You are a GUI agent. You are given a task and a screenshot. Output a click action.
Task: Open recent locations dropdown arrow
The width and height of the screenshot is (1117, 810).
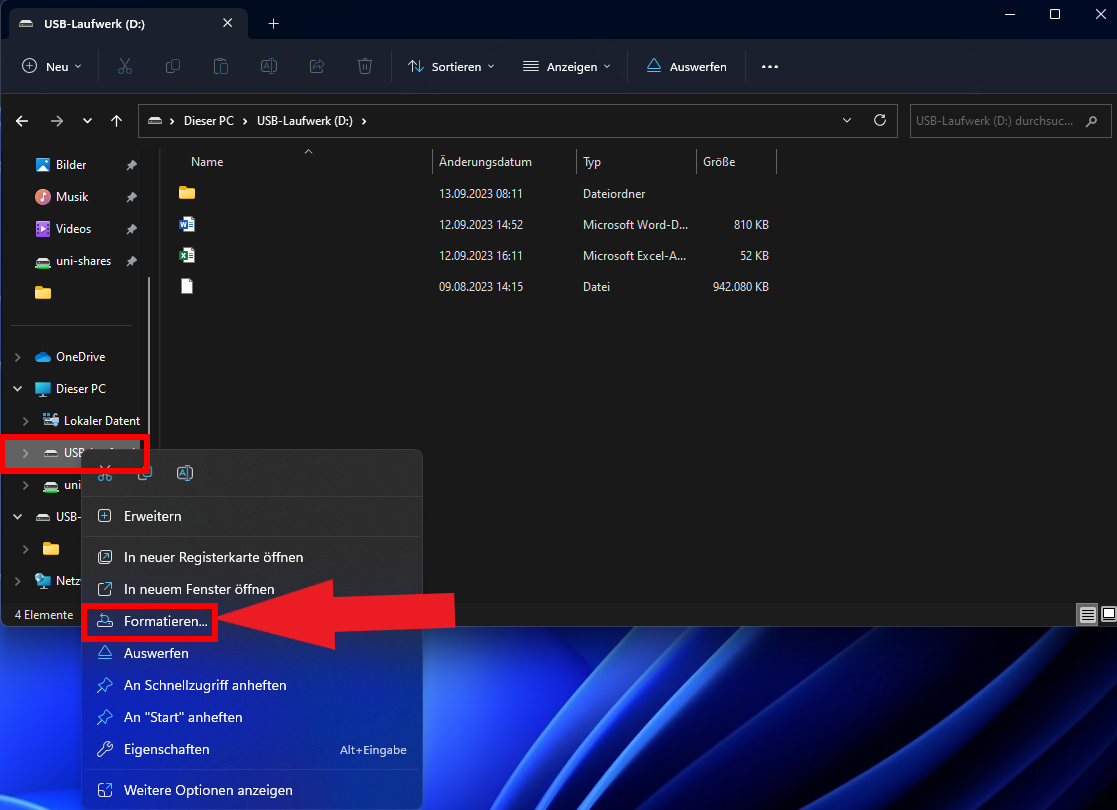(87, 121)
